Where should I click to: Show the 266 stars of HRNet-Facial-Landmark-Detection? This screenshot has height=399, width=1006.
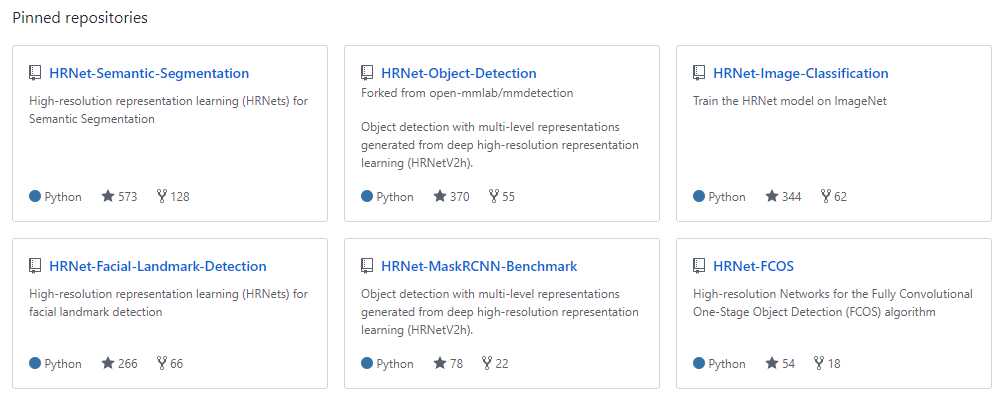coord(119,364)
